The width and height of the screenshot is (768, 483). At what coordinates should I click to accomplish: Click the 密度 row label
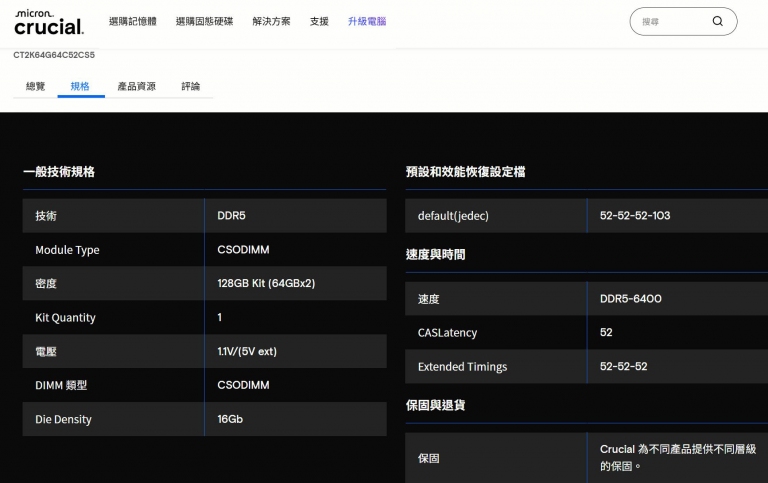coord(46,284)
